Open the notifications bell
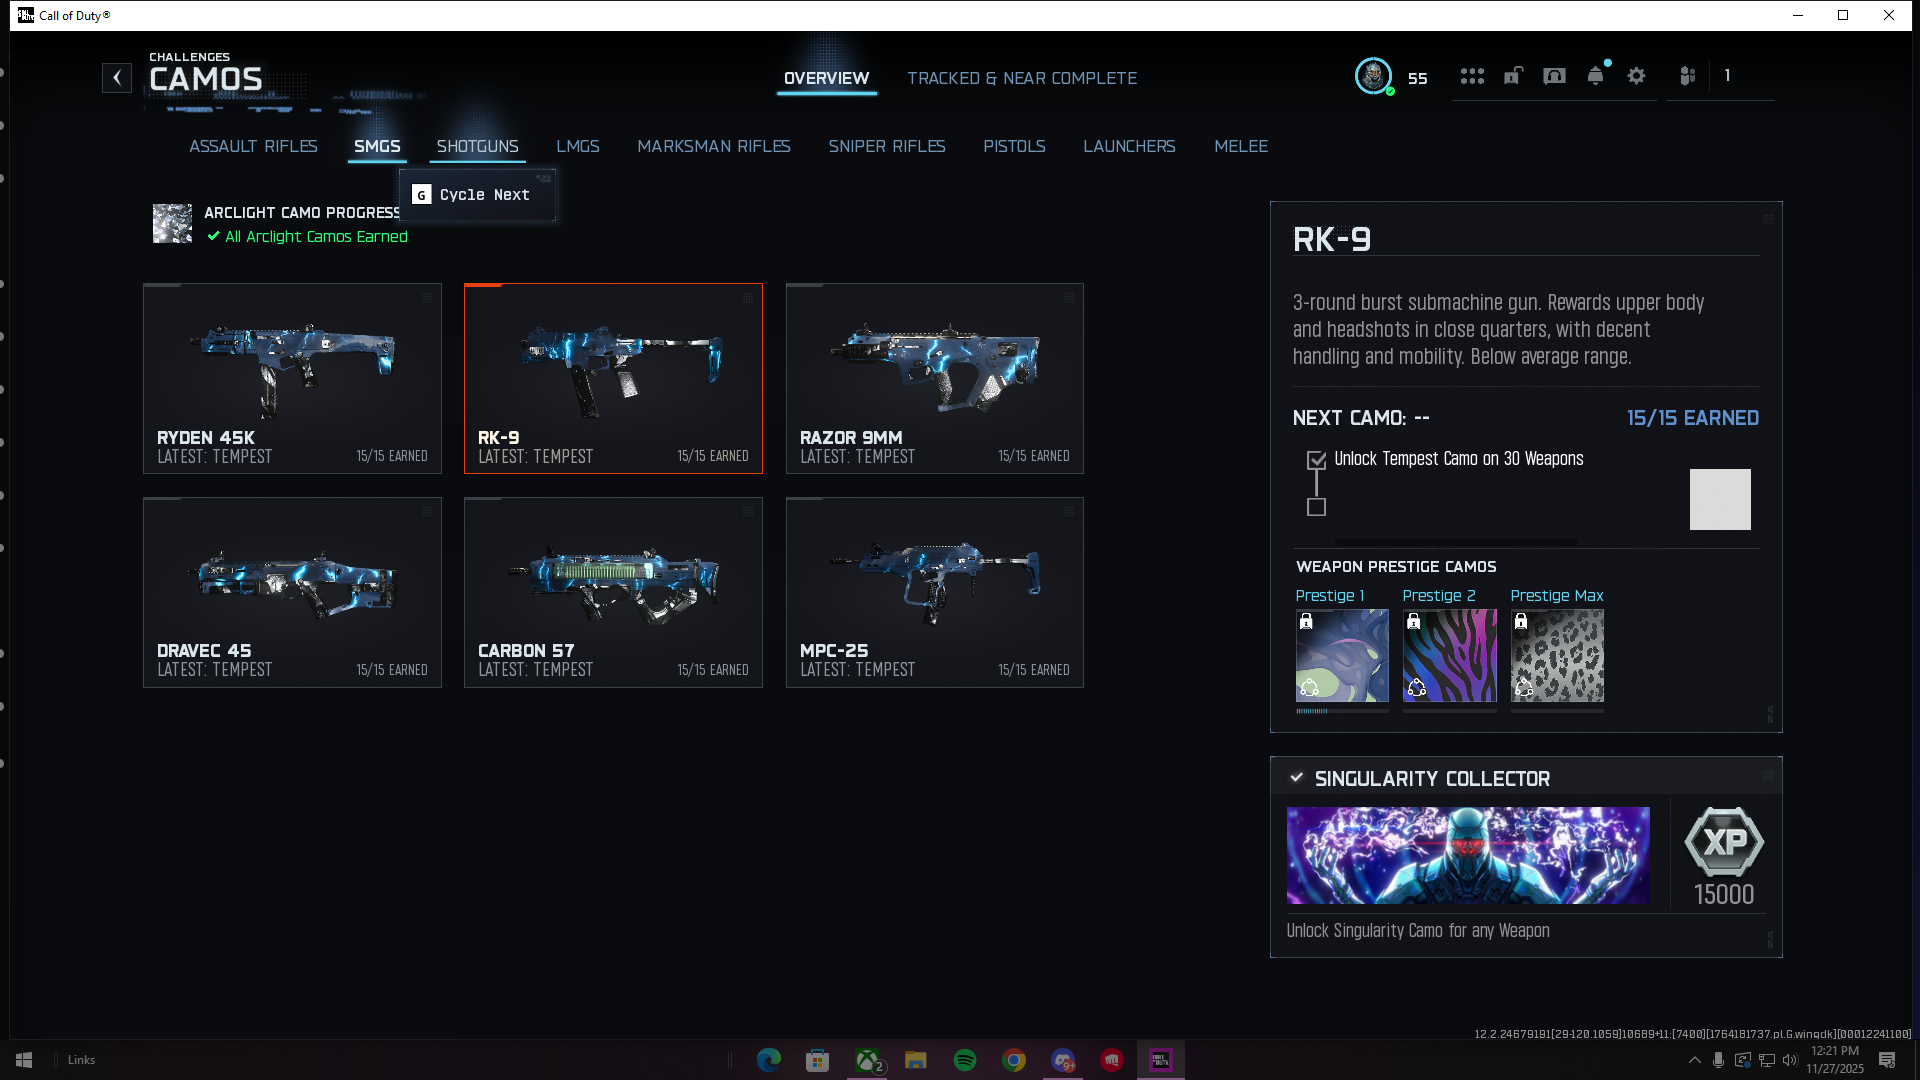This screenshot has height=1080, width=1920. [1596, 76]
